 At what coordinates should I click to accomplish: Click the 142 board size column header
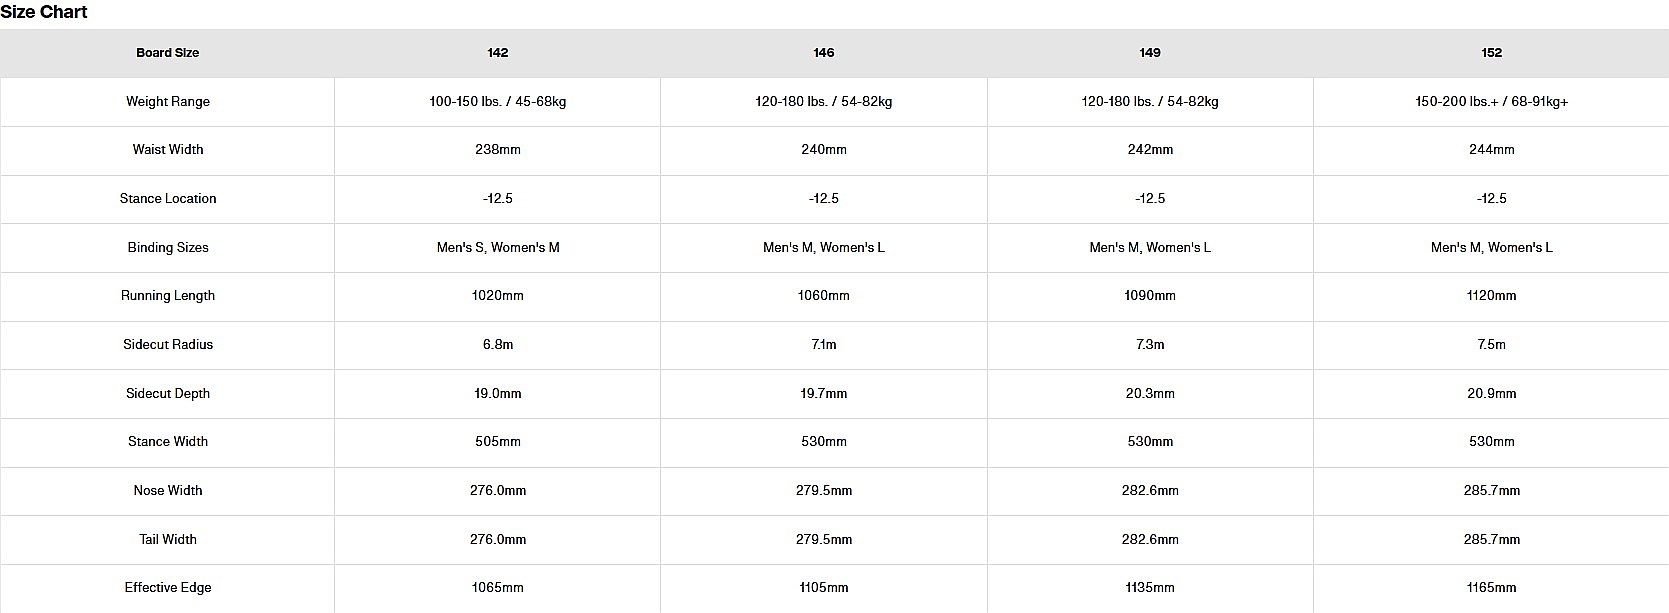point(498,53)
